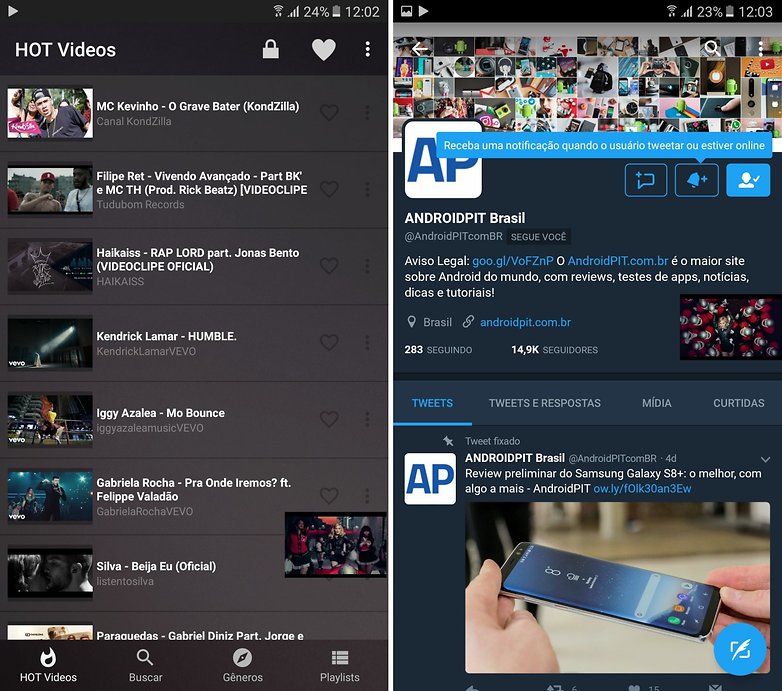This screenshot has height=691, width=782.
Task: Open ANDROIDPIT profile avatar picture
Action: pos(443,160)
